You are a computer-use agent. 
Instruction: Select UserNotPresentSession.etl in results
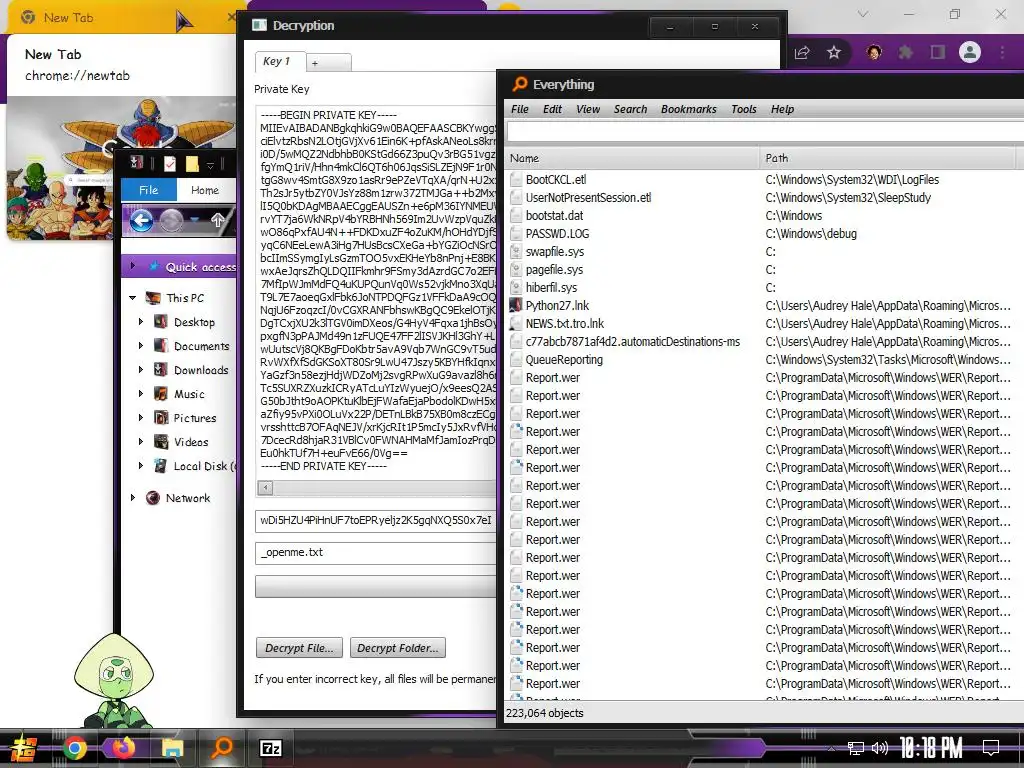pyautogui.click(x=588, y=198)
